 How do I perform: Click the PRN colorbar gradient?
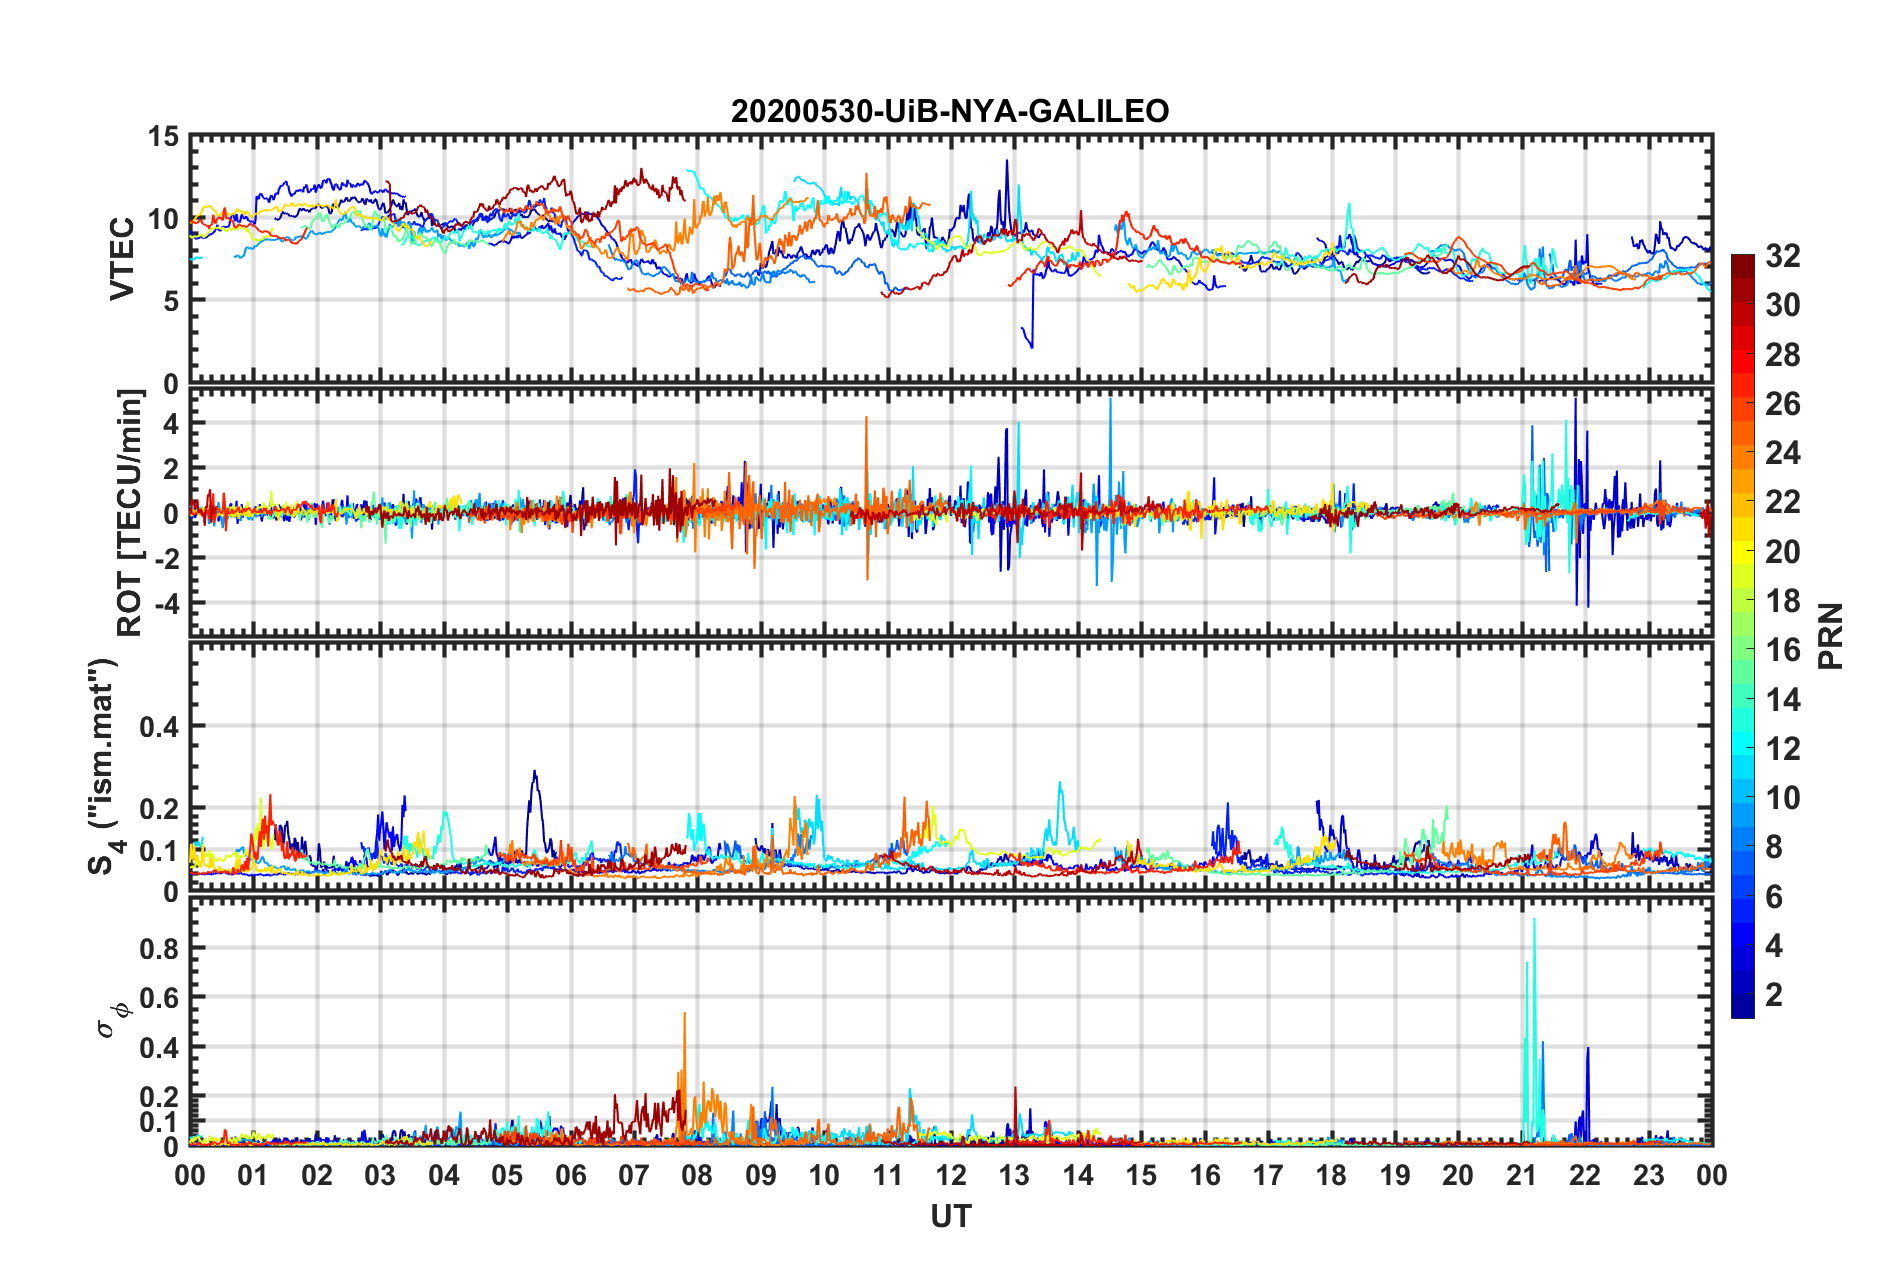[x=1742, y=637]
